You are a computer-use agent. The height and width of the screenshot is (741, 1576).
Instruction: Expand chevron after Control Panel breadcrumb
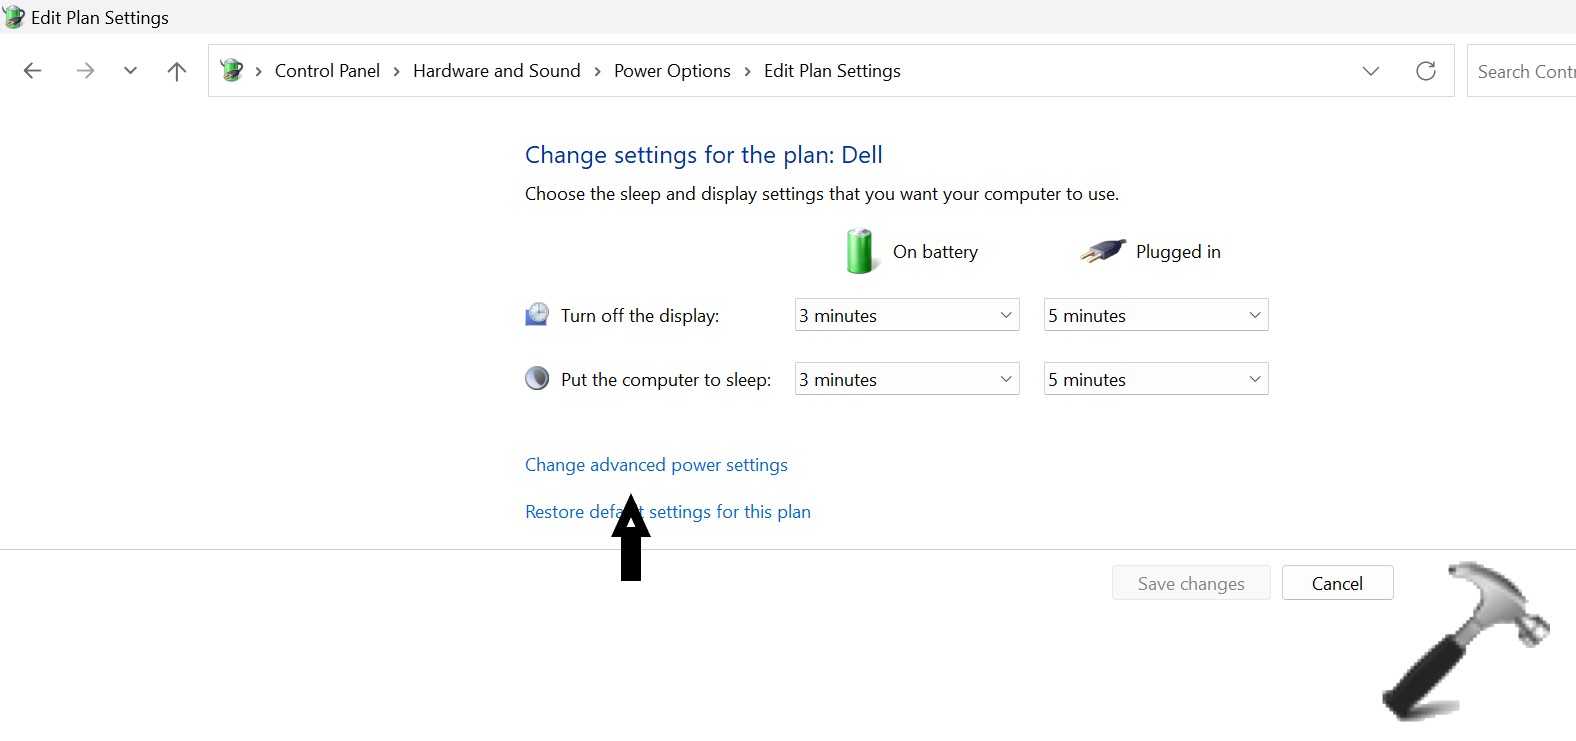point(397,71)
